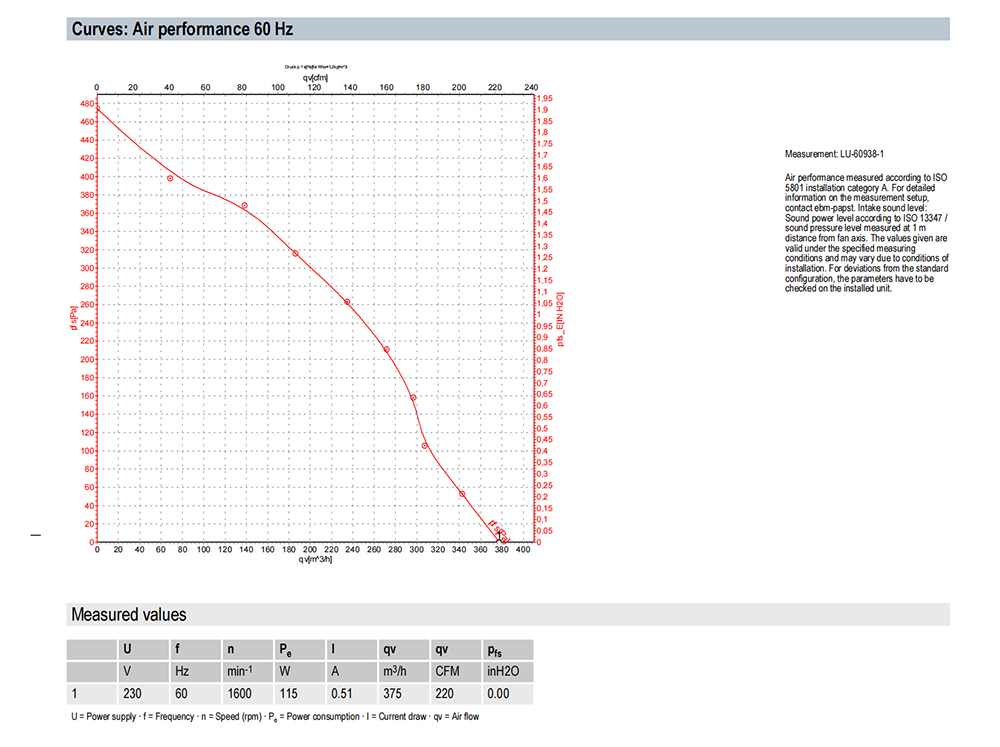Select the 230 voltage value in the table
The image size is (1000, 747).
132,692
